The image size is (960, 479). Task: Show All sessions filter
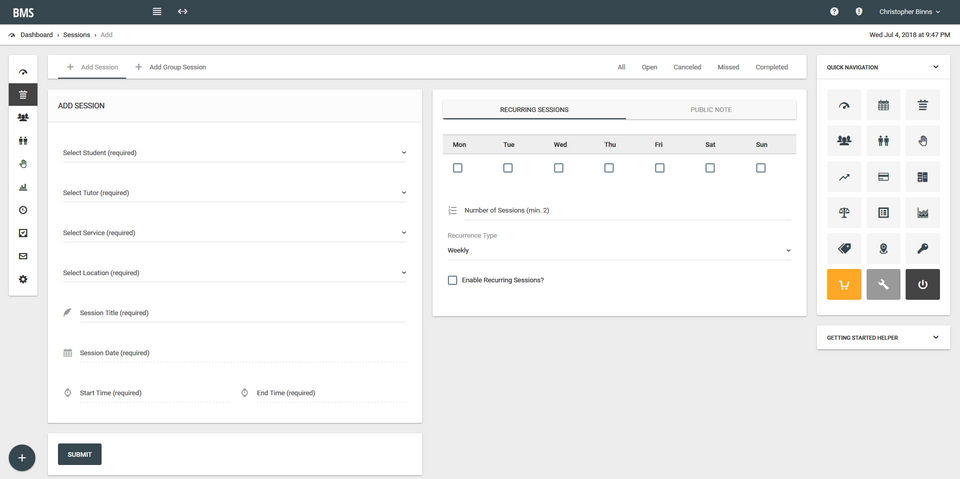(x=621, y=67)
